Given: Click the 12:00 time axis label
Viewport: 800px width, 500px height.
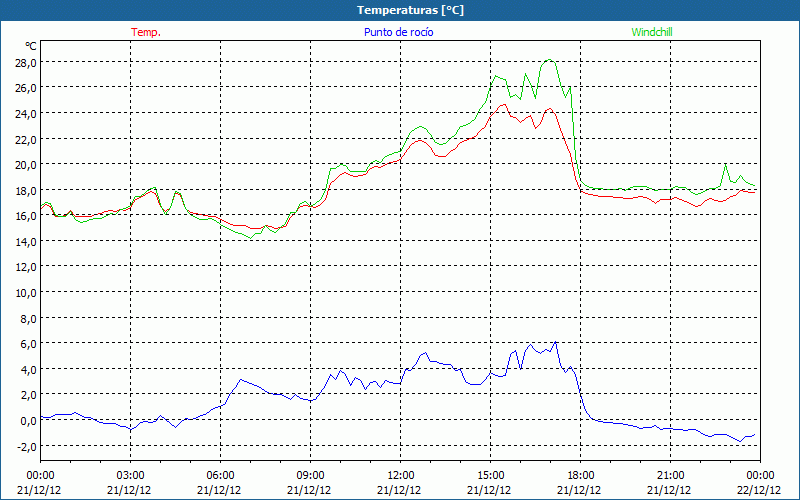Looking at the screenshot, I should click(401, 476).
